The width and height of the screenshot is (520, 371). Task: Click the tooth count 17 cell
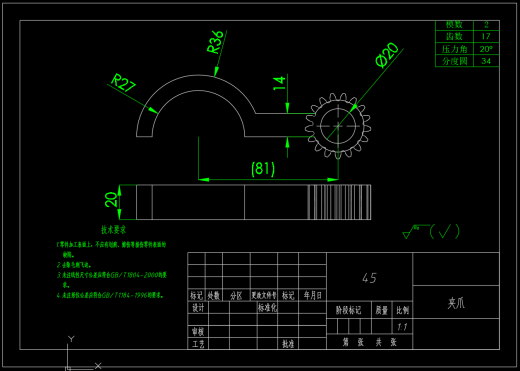click(486, 36)
